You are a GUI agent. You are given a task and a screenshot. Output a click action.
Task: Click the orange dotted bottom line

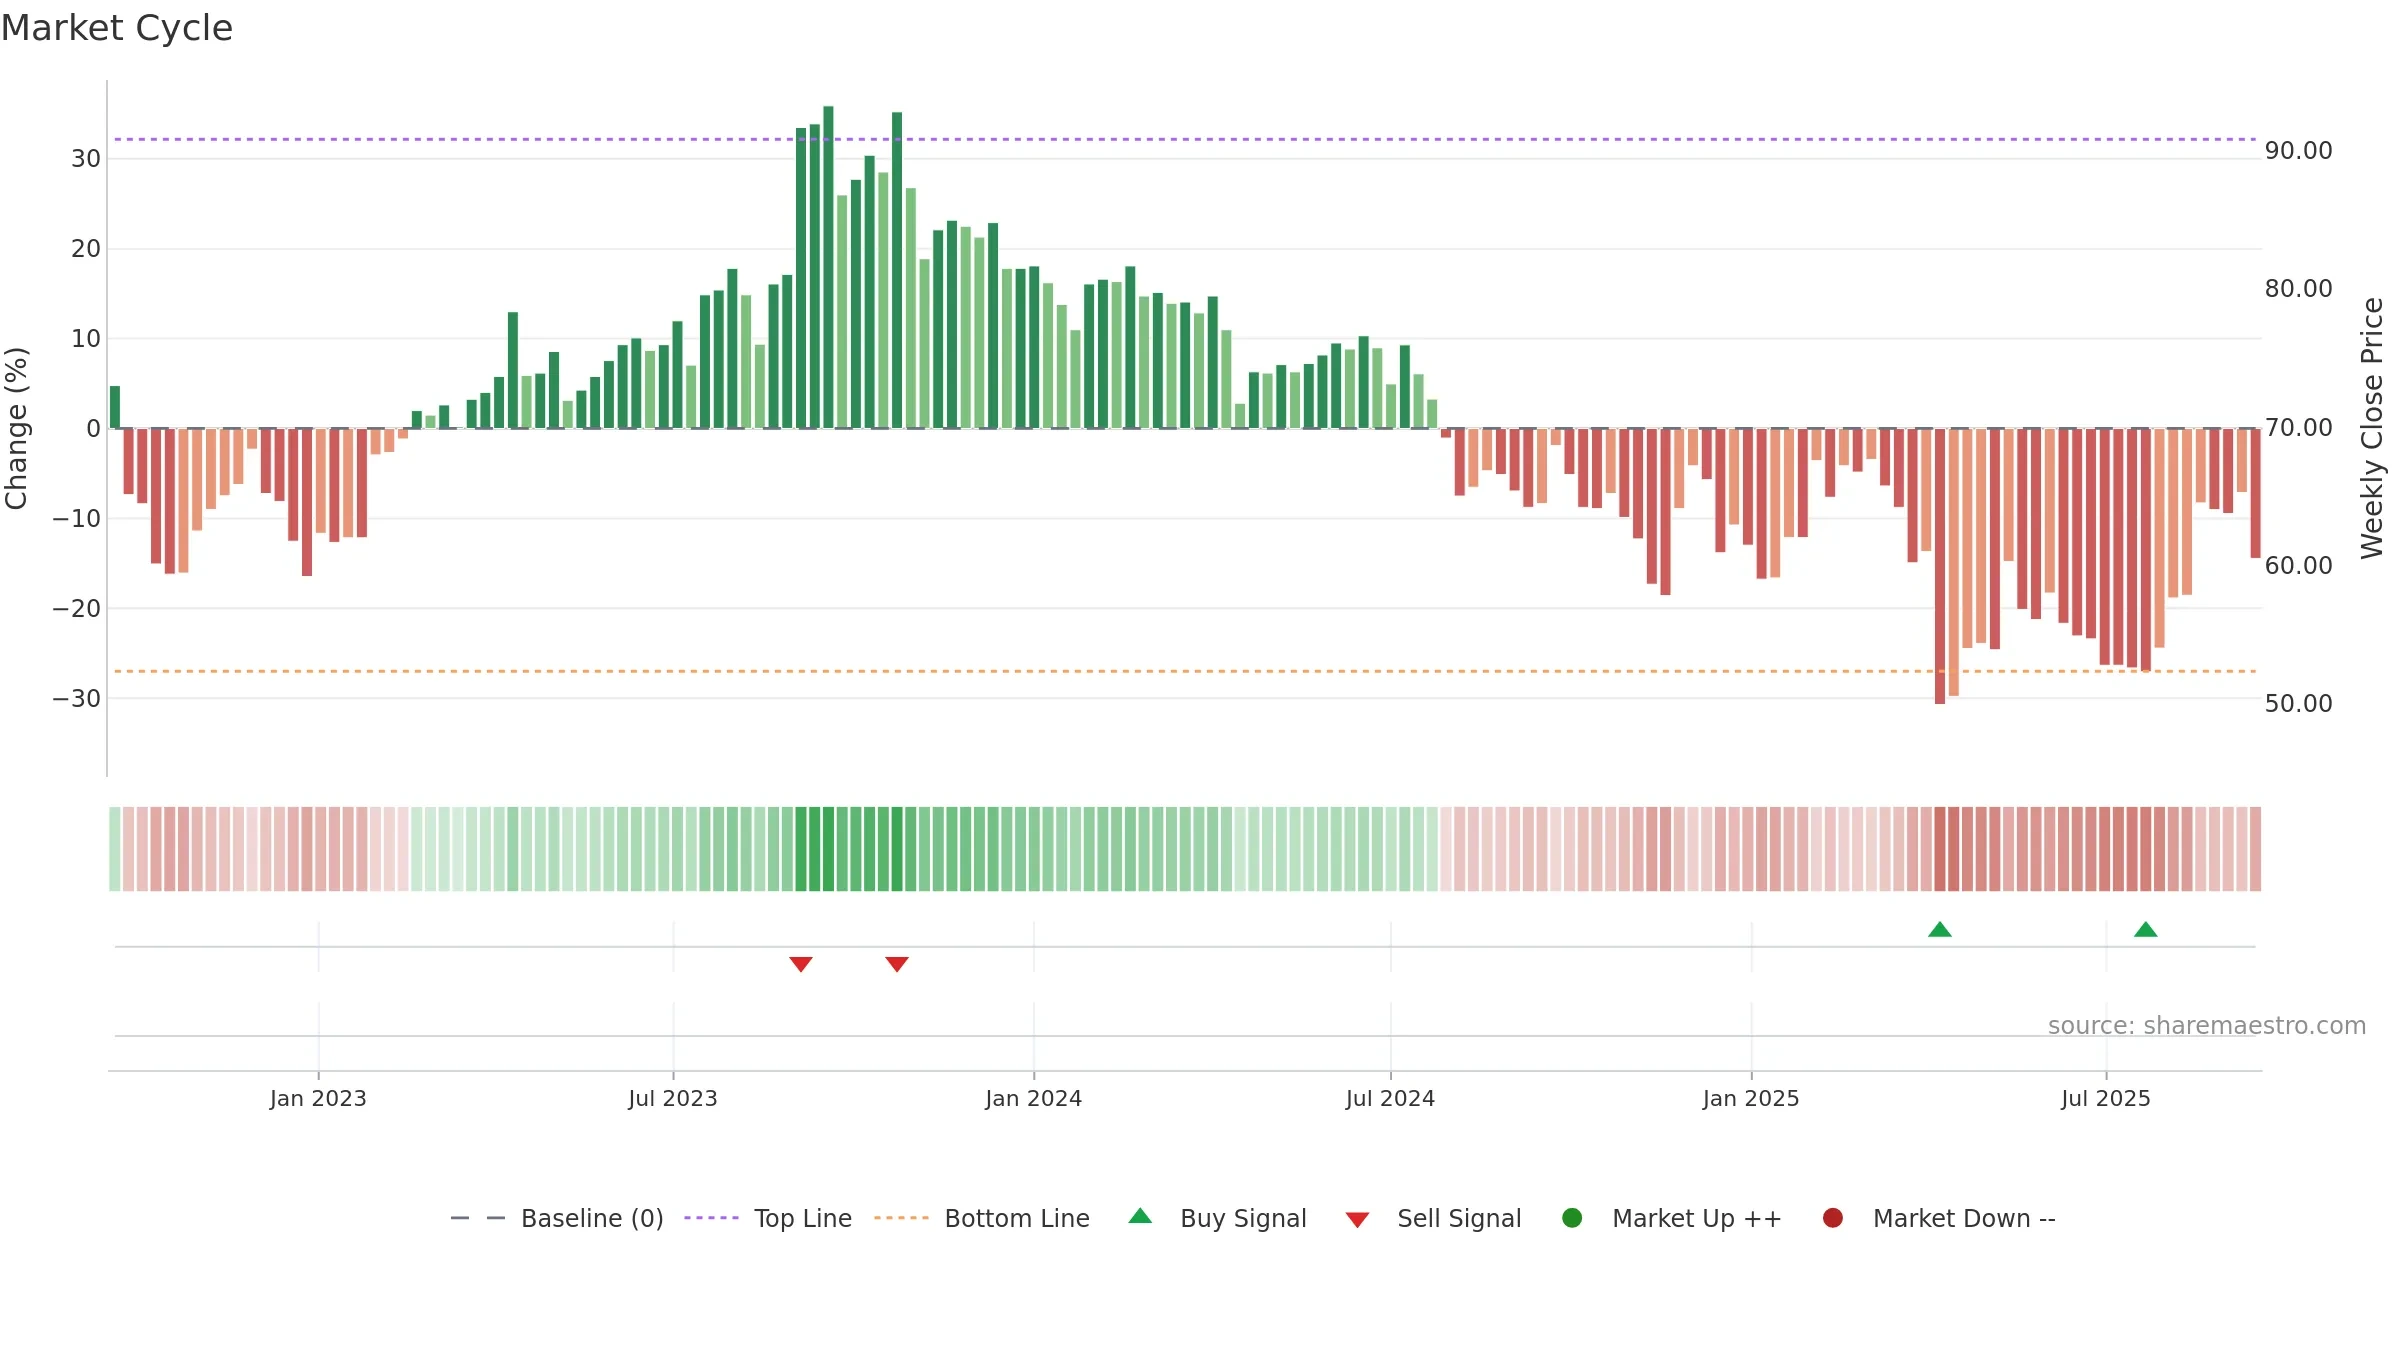click(1185, 671)
